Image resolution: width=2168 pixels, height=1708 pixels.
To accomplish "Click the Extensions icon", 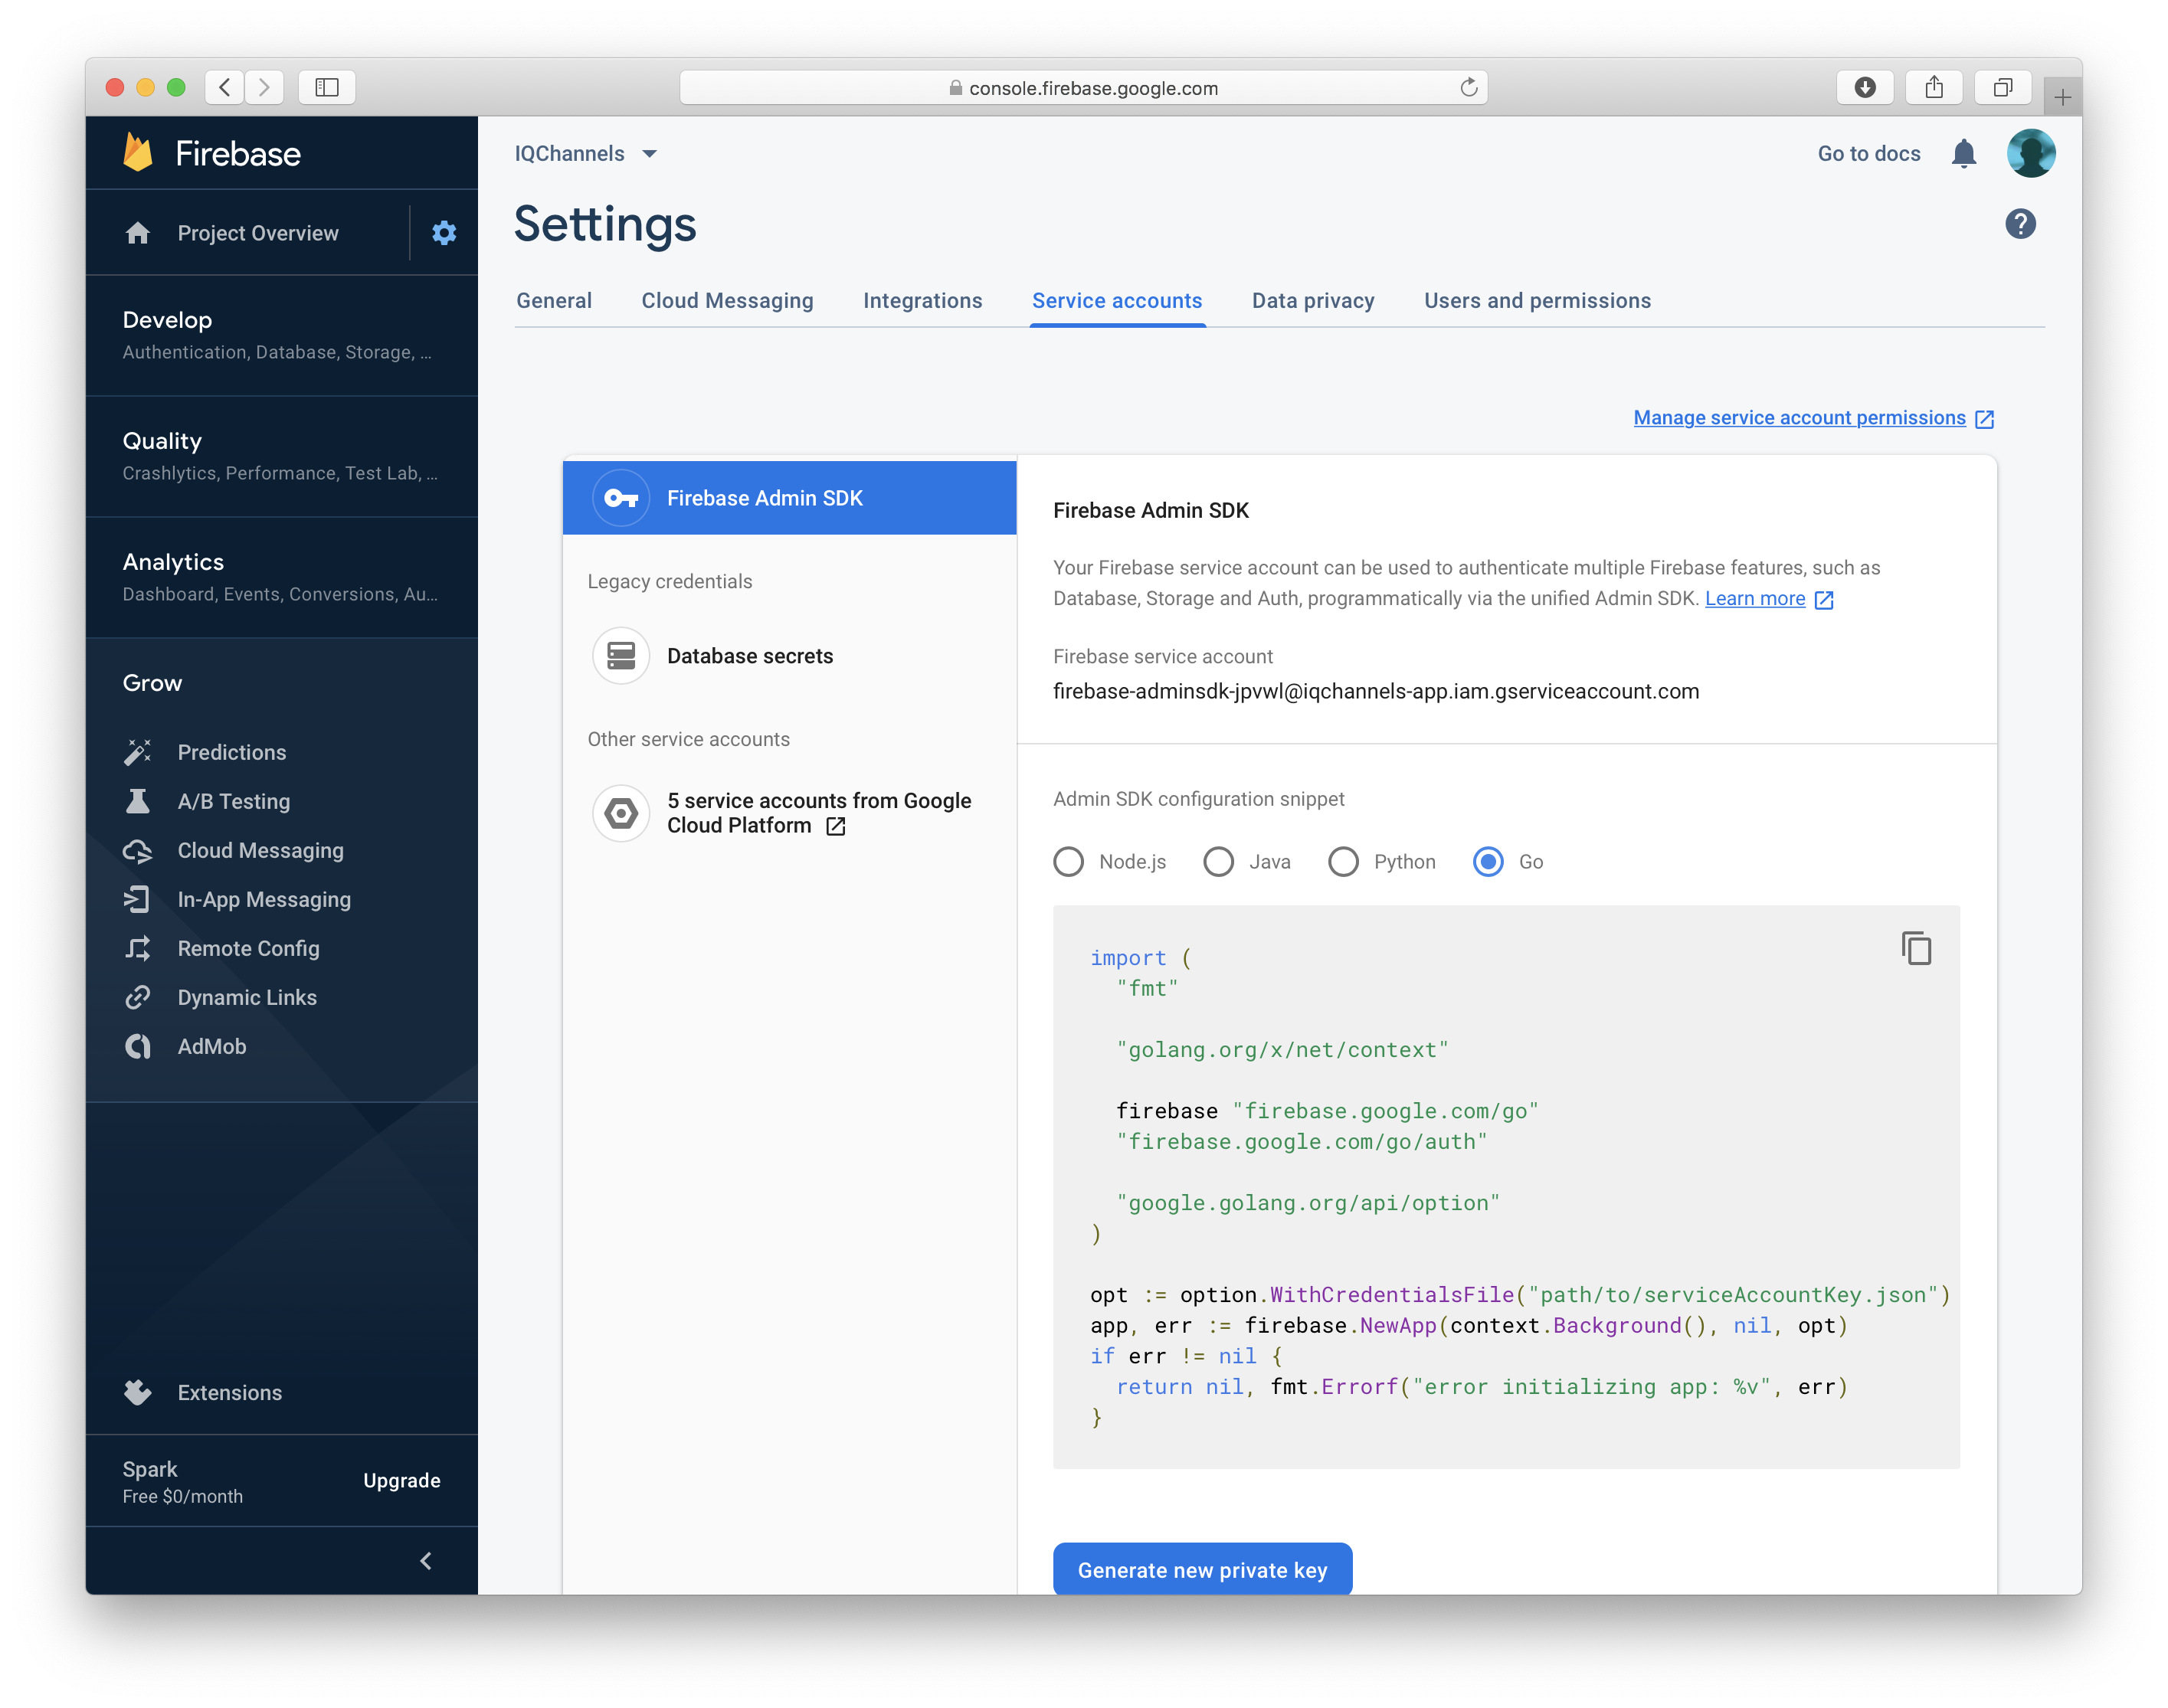I will coord(138,1392).
